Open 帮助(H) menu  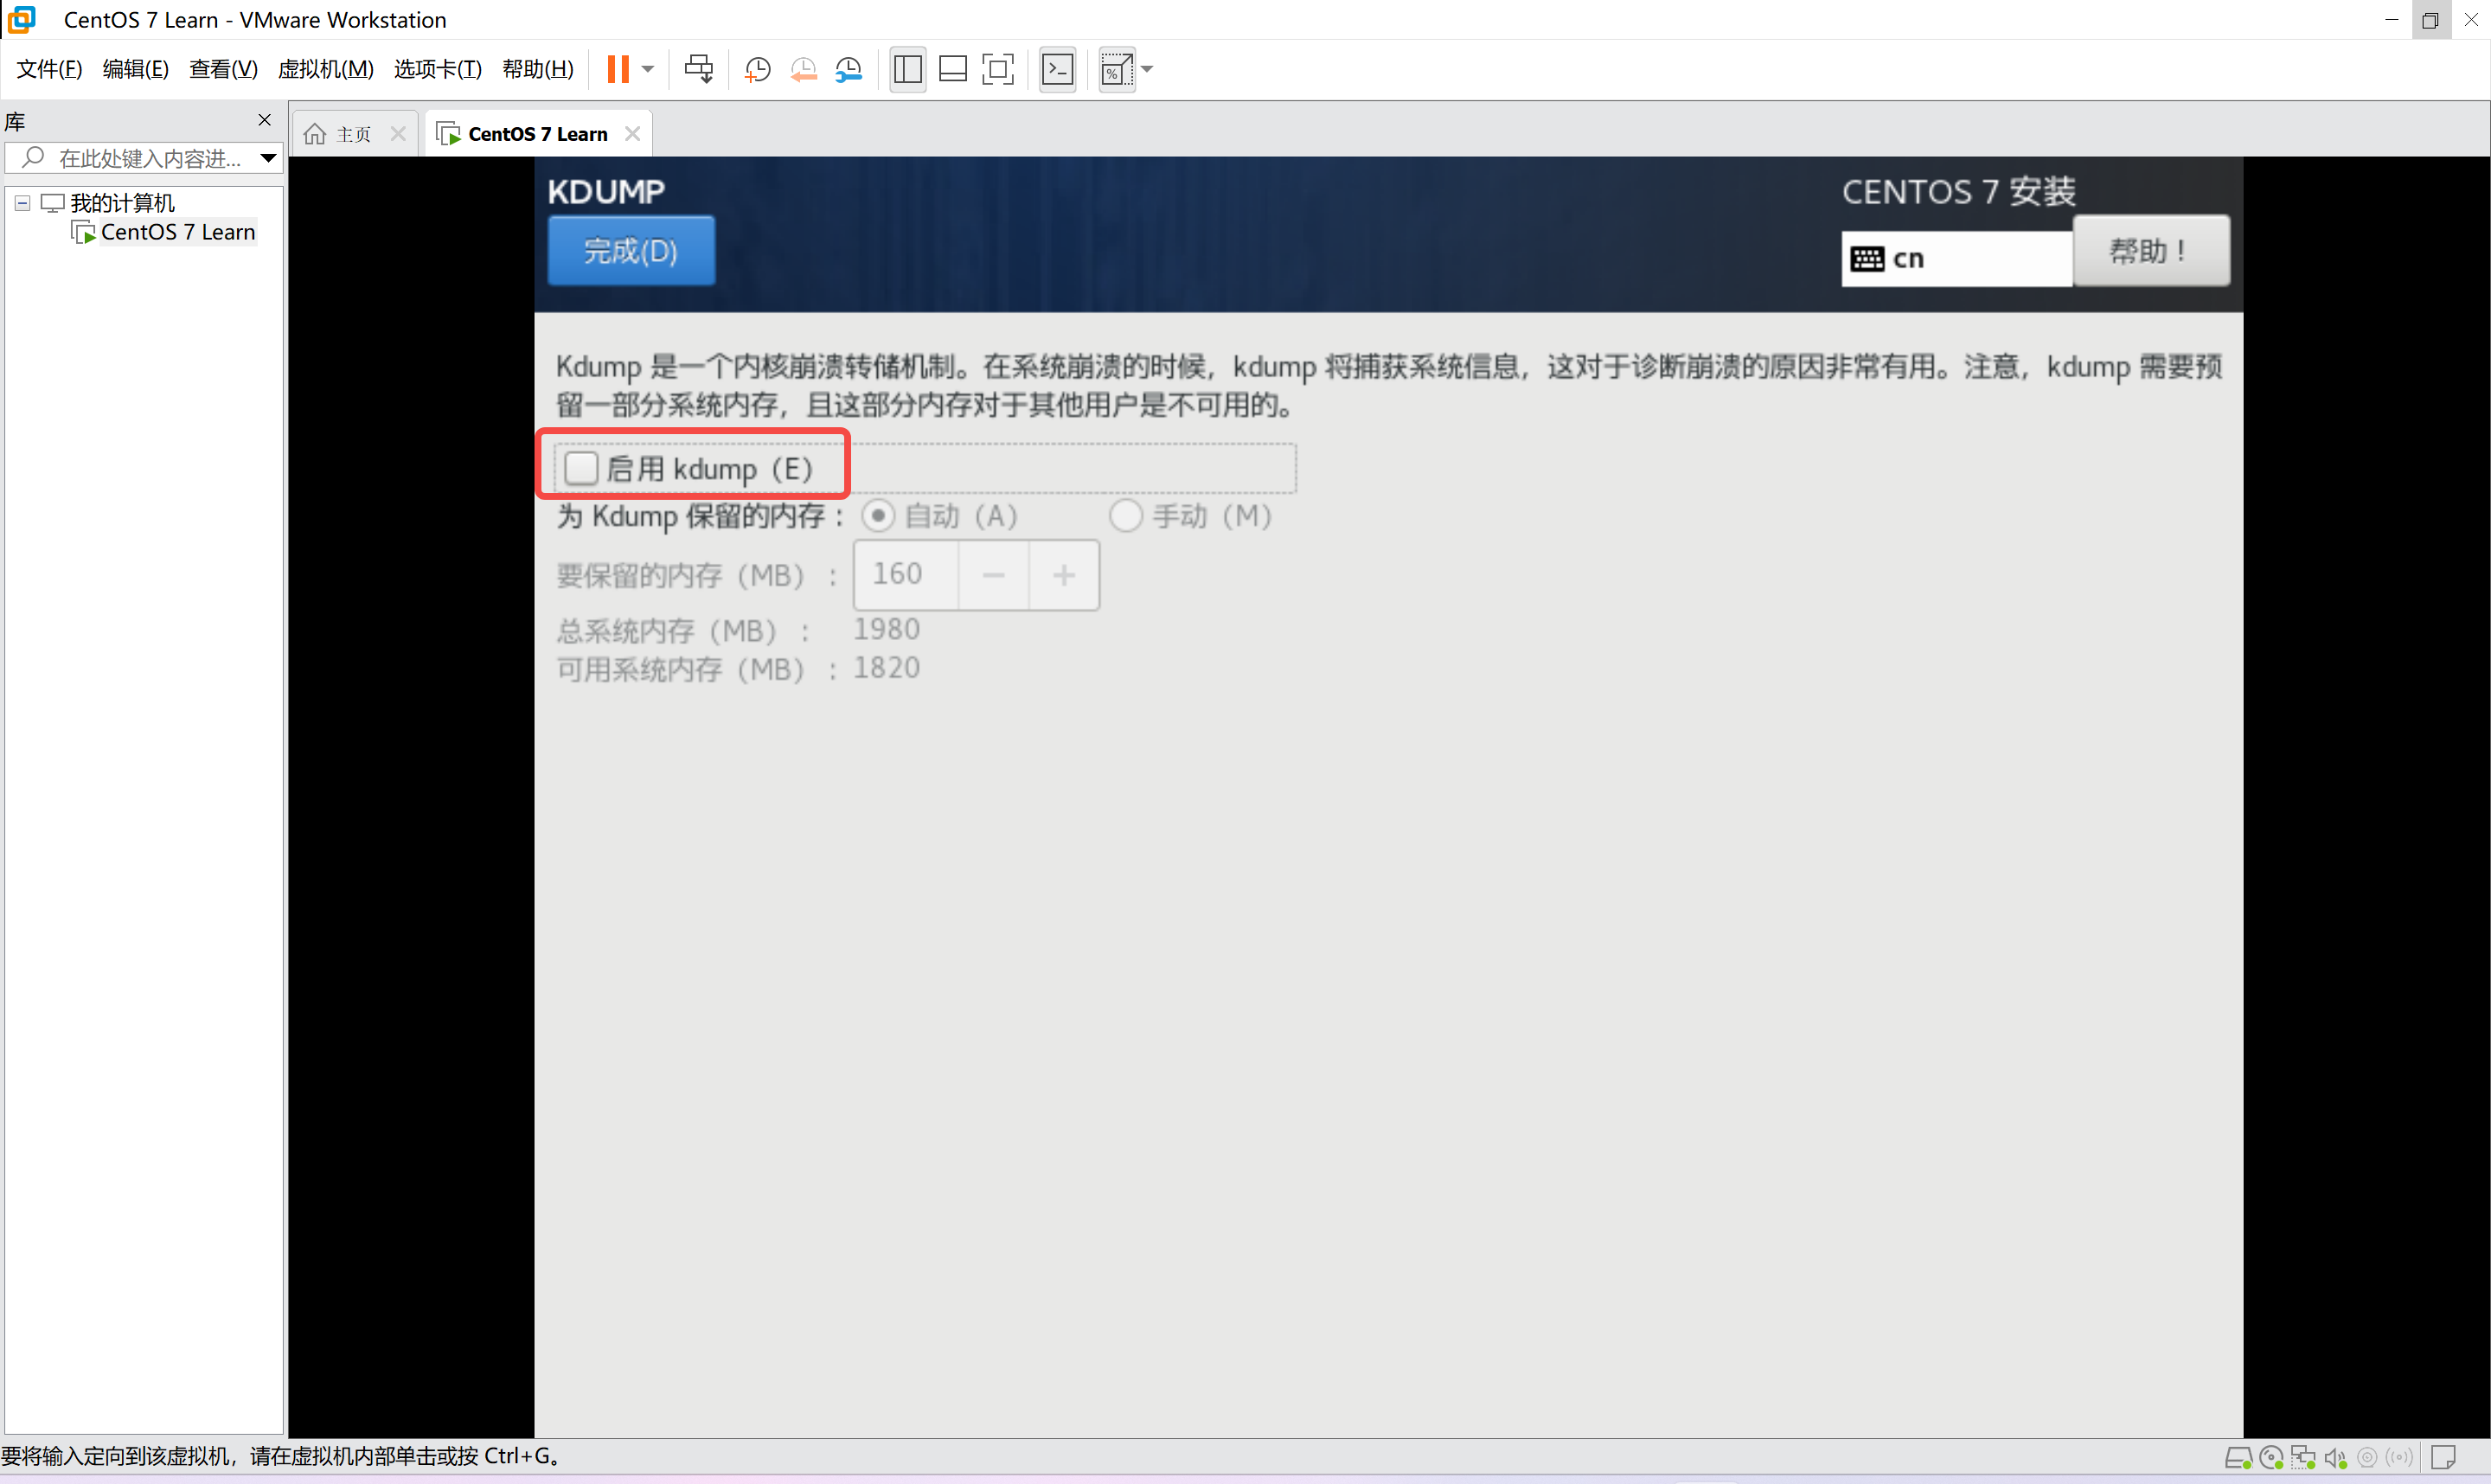[538, 69]
